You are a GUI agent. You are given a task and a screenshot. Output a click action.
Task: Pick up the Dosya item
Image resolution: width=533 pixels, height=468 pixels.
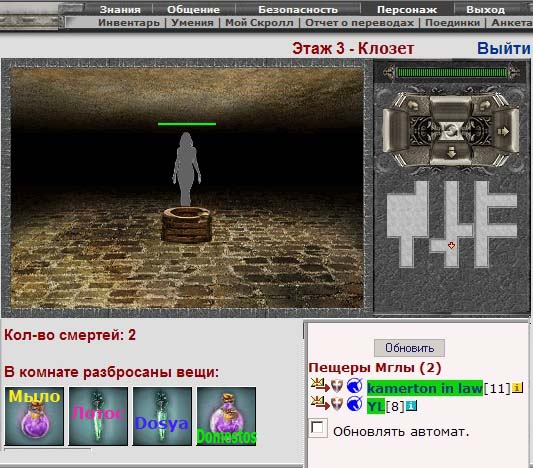(162, 416)
